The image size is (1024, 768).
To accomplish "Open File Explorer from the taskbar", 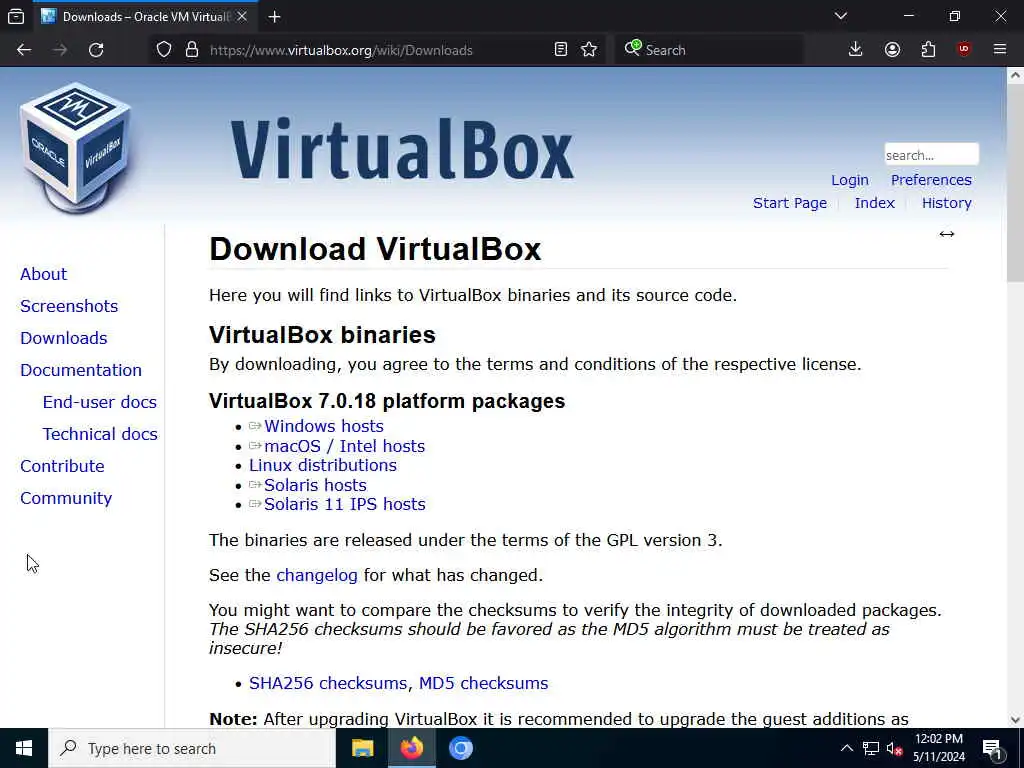I will pos(362,748).
